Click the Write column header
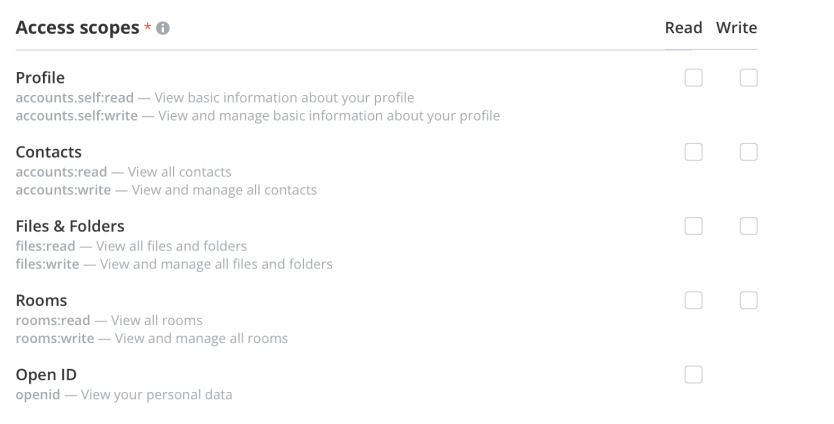 tap(736, 29)
